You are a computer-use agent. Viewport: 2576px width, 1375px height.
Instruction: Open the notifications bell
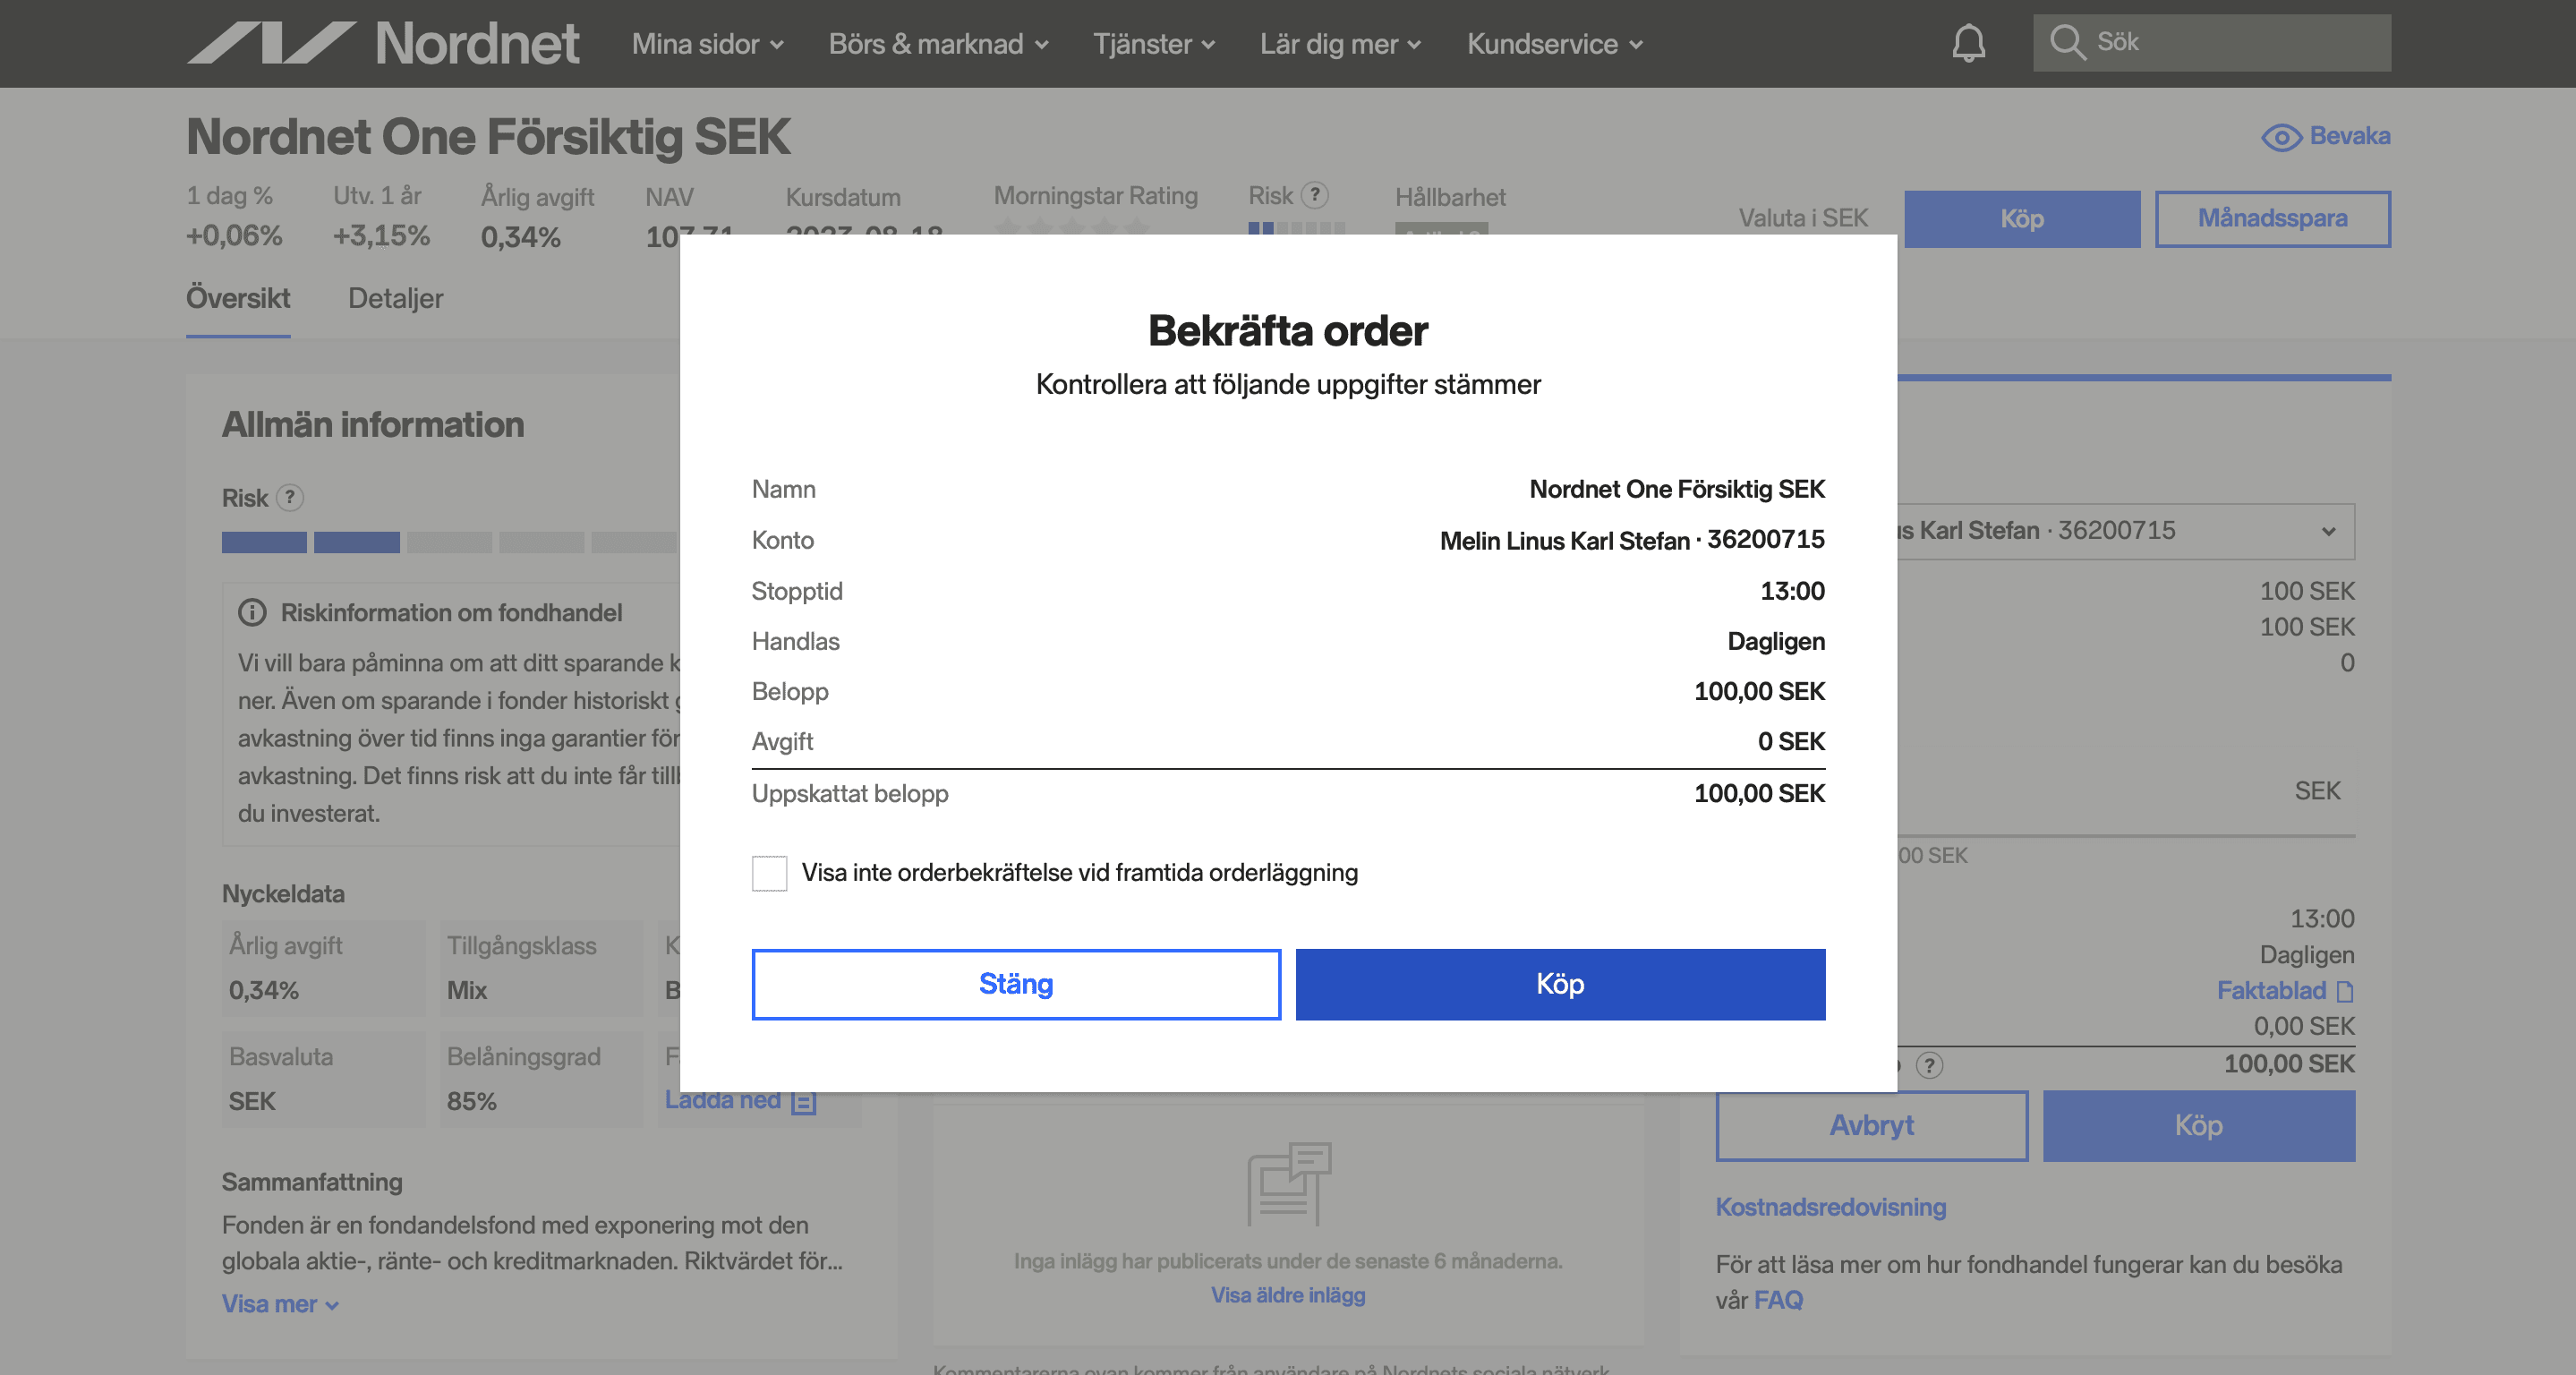pyautogui.click(x=1968, y=43)
